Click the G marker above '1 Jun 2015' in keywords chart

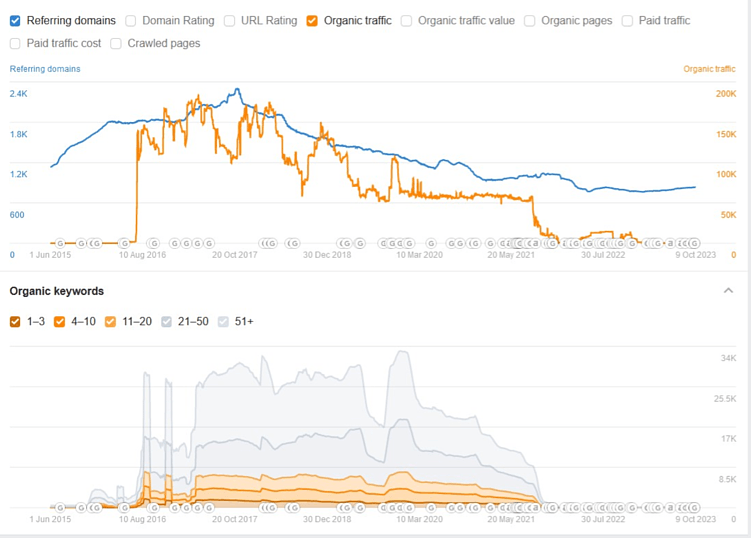60,507
